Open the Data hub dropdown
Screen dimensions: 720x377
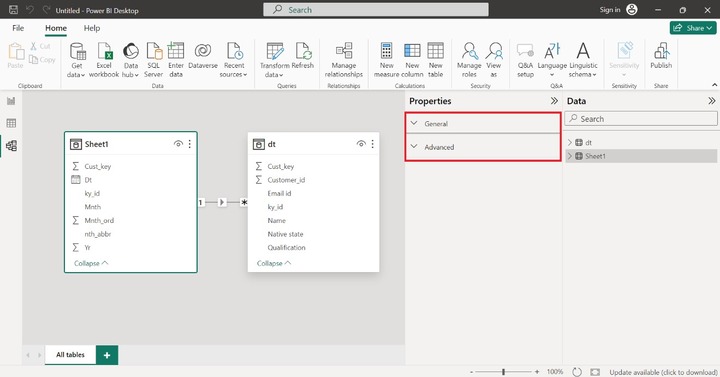point(131,60)
